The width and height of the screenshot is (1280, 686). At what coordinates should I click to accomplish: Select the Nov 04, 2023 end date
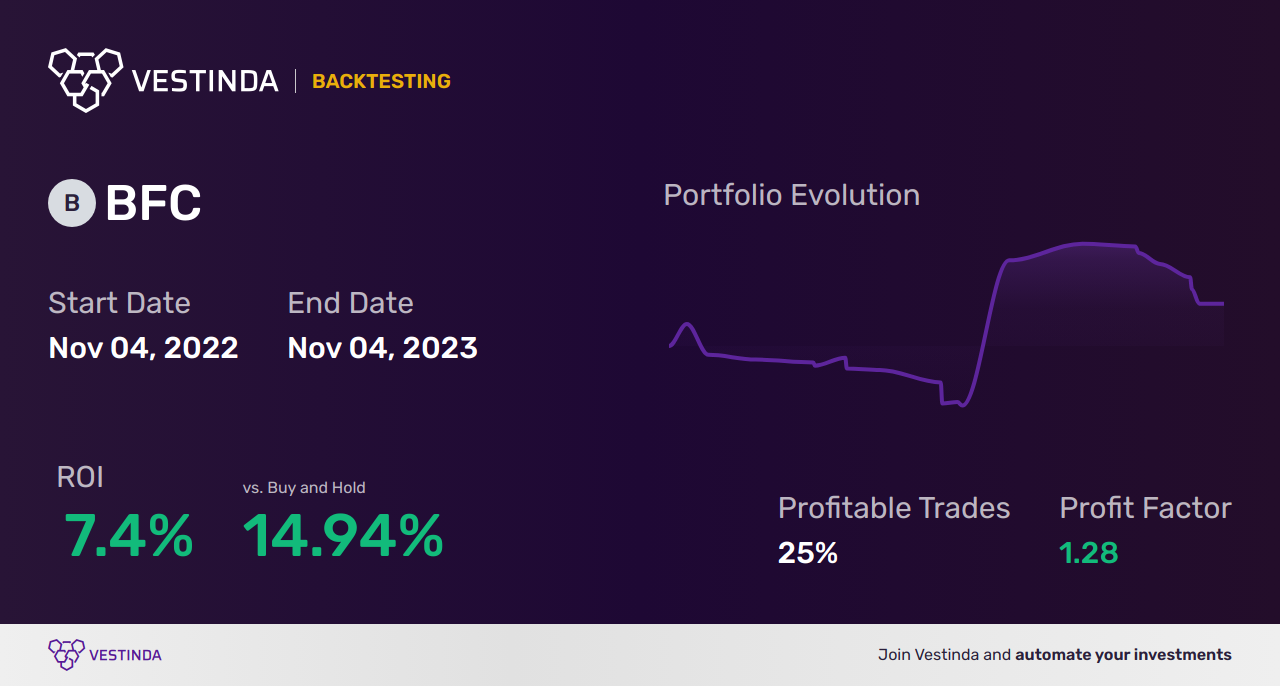pos(382,348)
